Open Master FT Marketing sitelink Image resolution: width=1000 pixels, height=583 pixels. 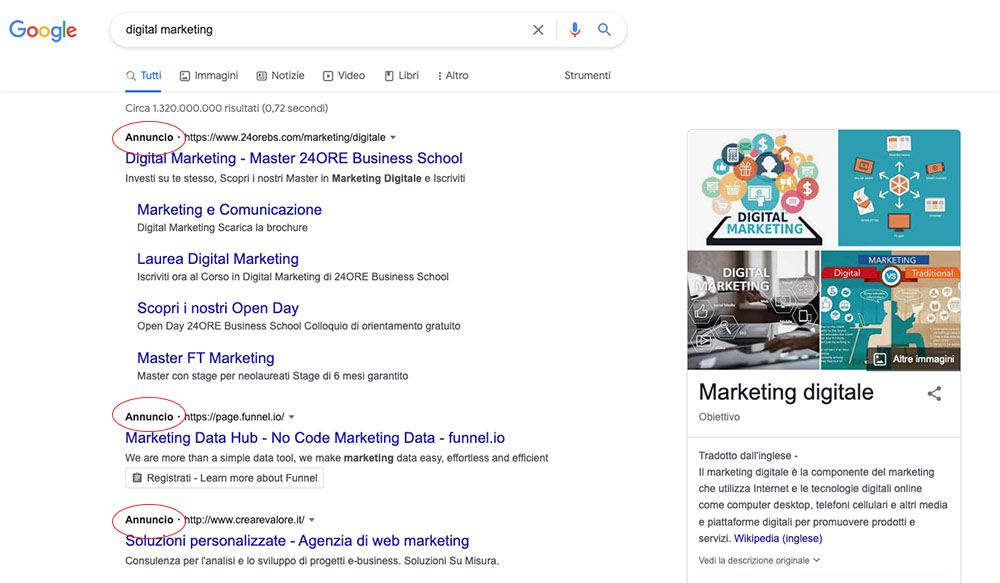206,358
